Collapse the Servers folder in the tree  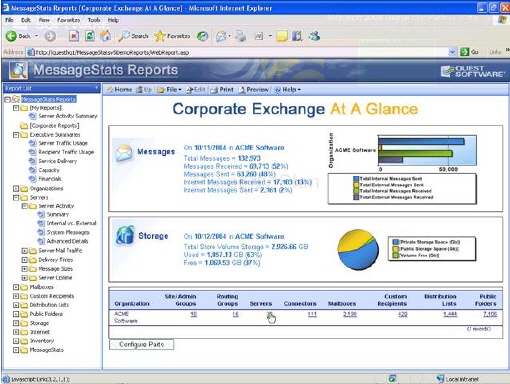click(x=16, y=197)
